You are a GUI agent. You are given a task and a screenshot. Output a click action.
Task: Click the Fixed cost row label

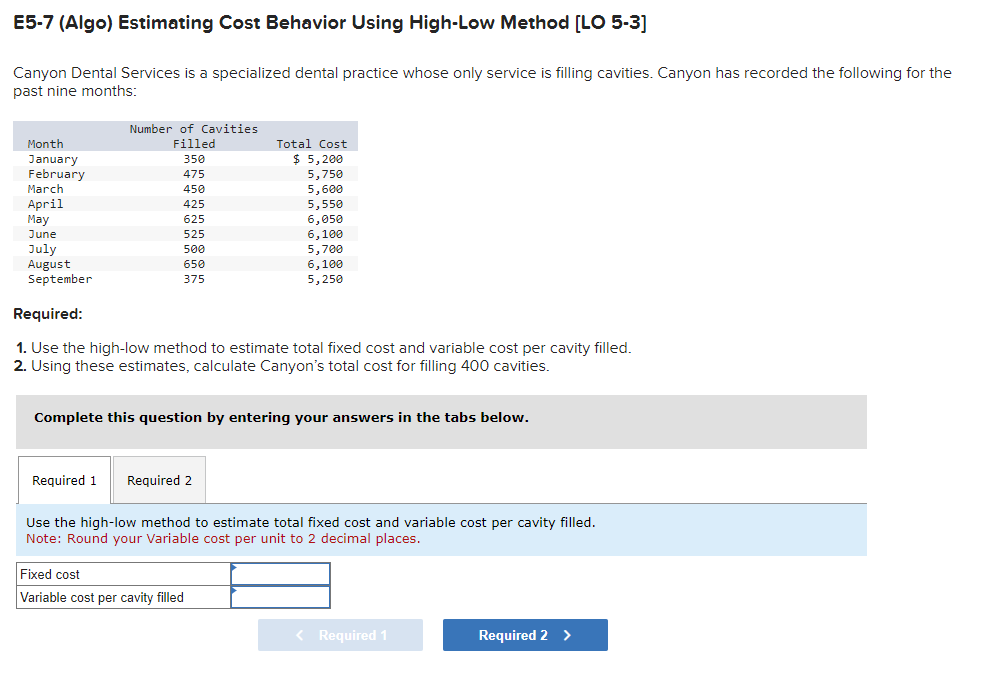tap(48, 573)
